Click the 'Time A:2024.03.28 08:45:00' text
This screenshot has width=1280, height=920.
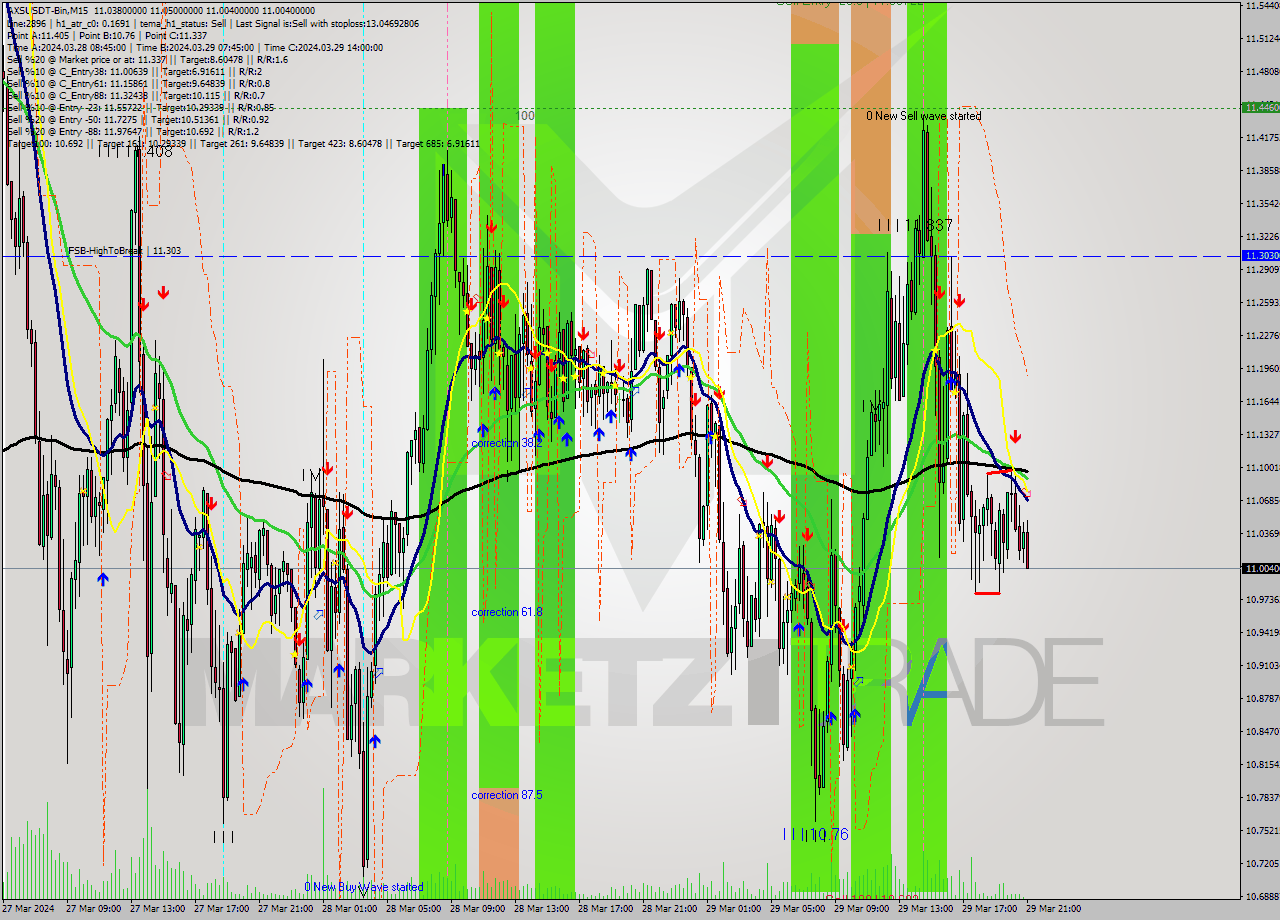point(66,47)
